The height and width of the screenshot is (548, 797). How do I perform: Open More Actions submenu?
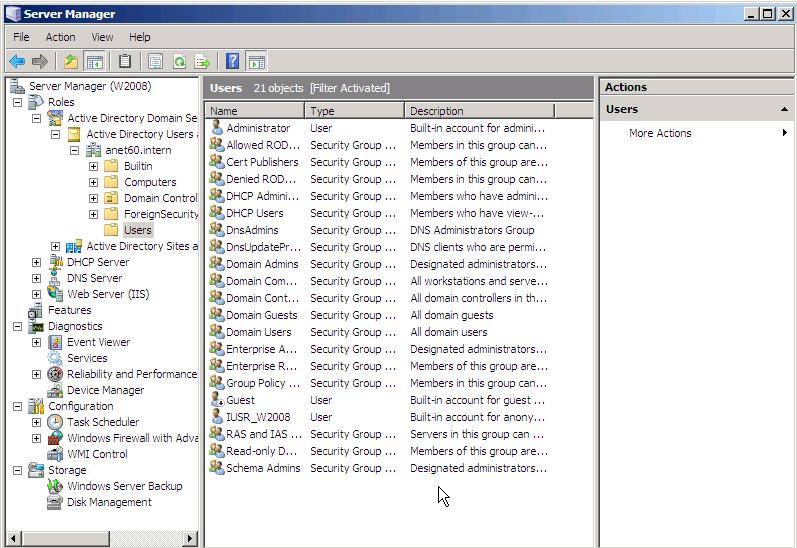(660, 133)
